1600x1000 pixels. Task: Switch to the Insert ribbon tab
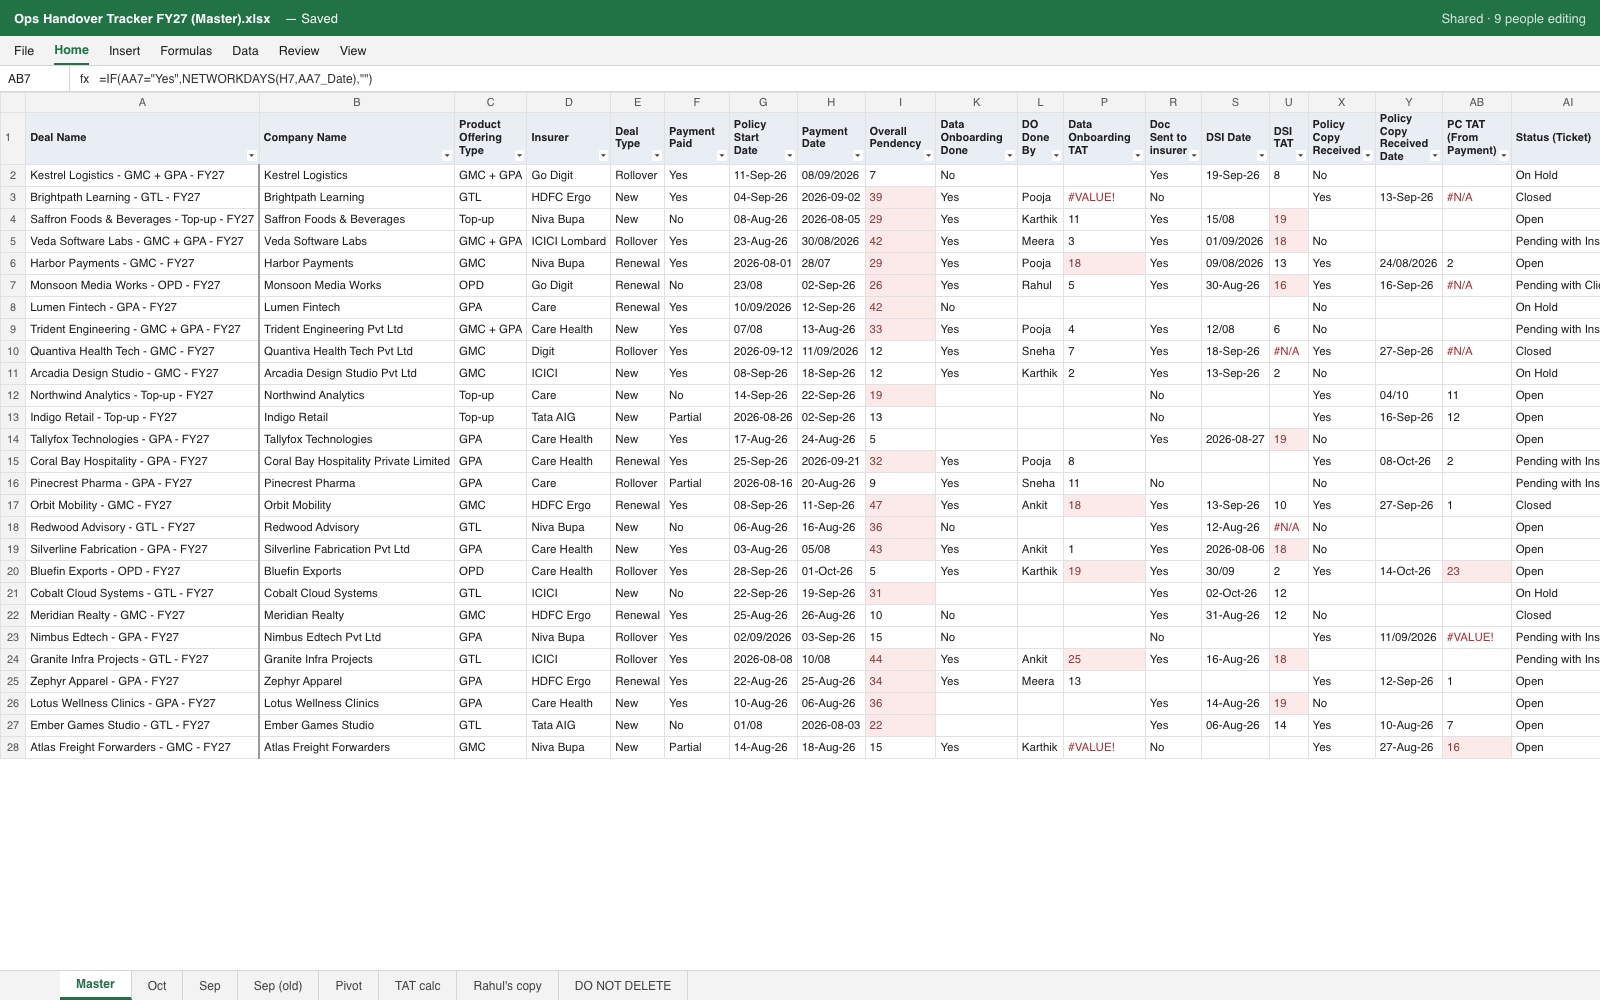pyautogui.click(x=124, y=51)
